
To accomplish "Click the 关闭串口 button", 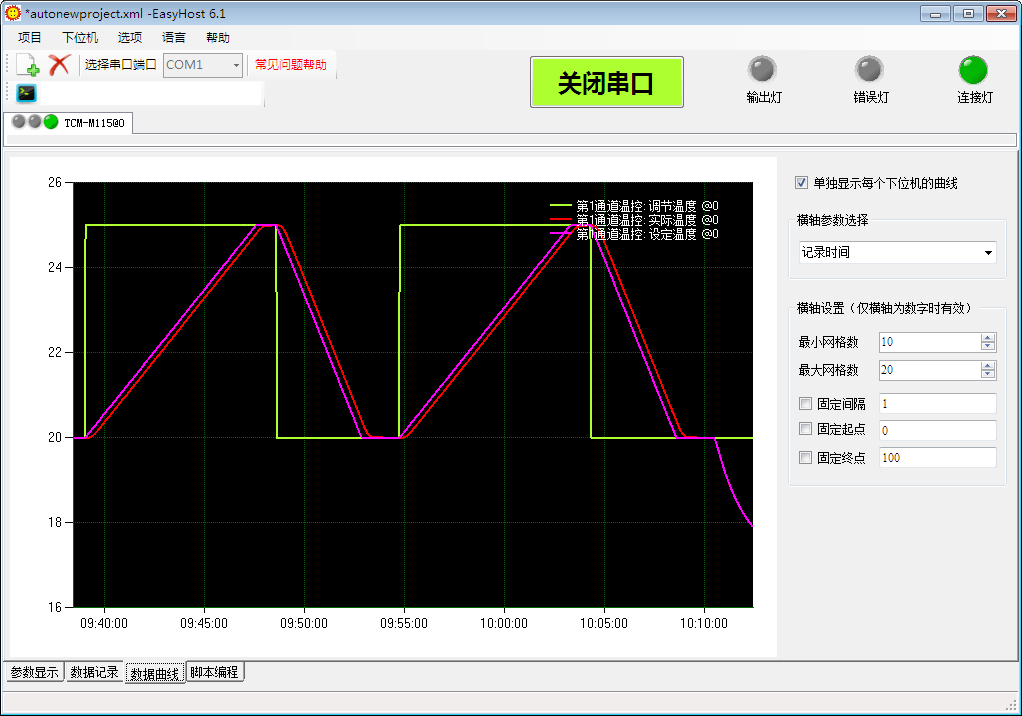I will pyautogui.click(x=606, y=82).
